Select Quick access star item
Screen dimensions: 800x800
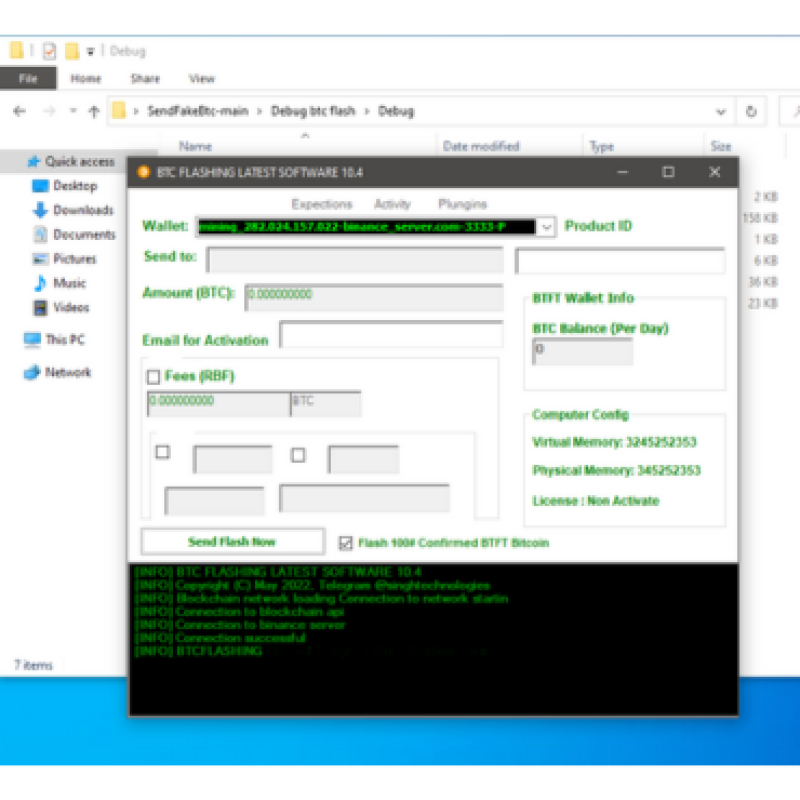(71, 162)
